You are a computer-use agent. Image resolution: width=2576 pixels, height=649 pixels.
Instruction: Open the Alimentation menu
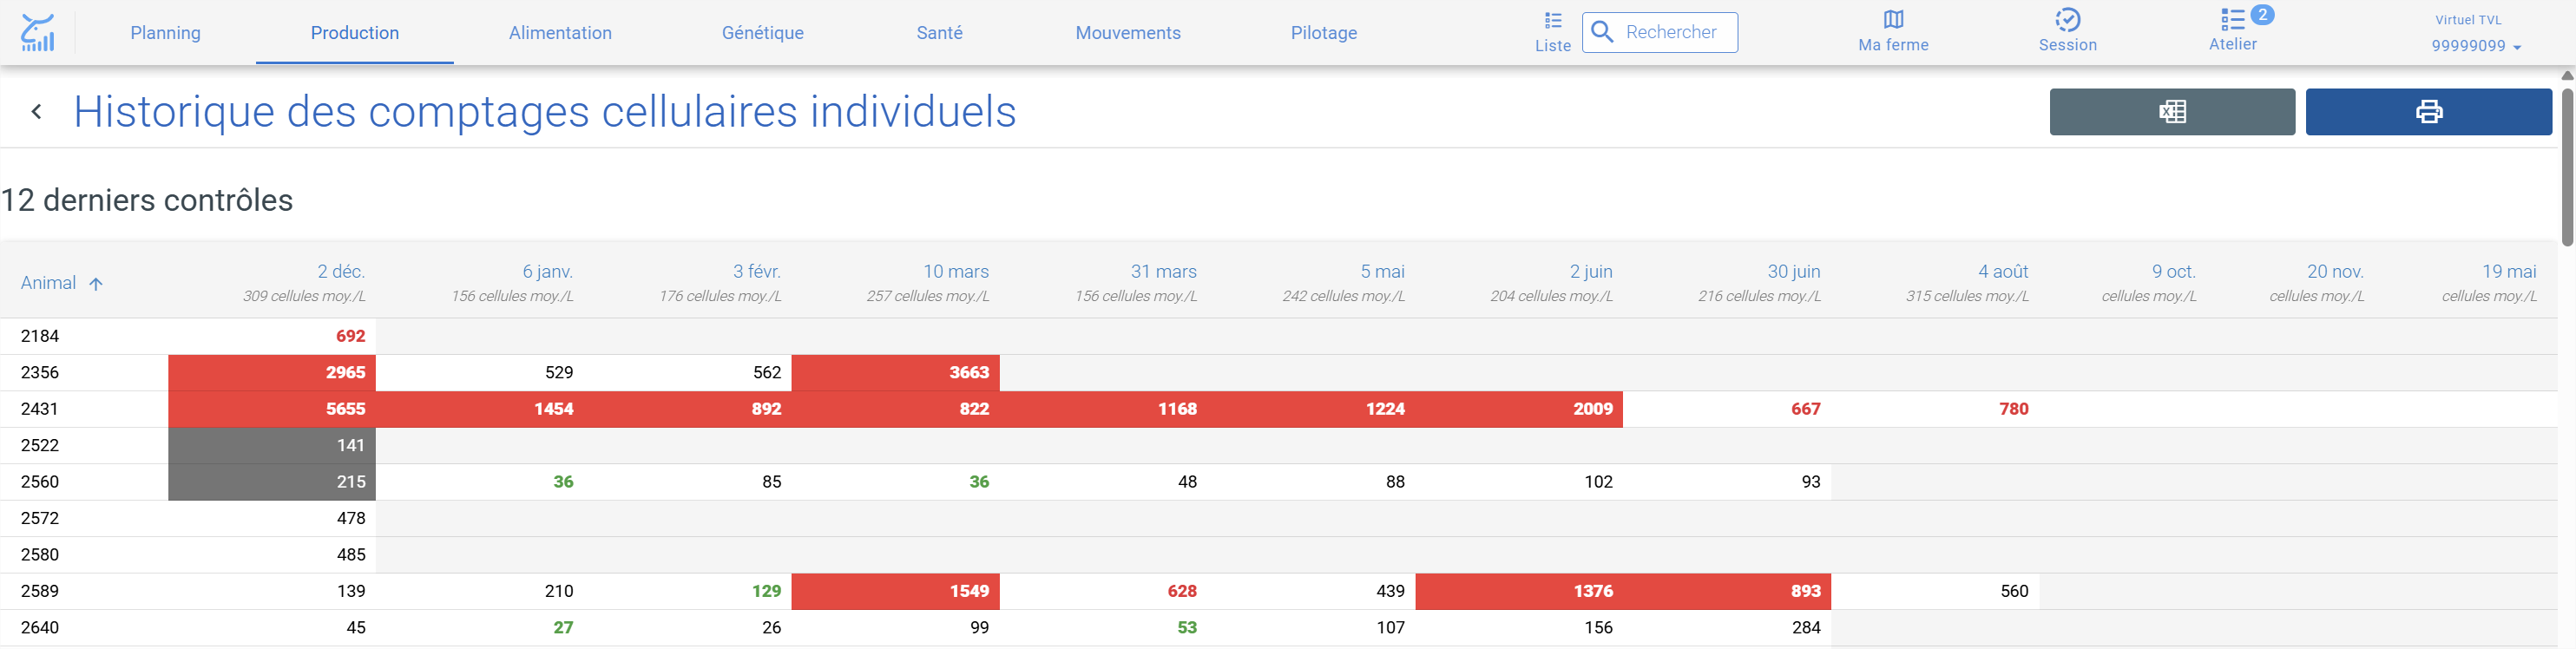[x=560, y=33]
